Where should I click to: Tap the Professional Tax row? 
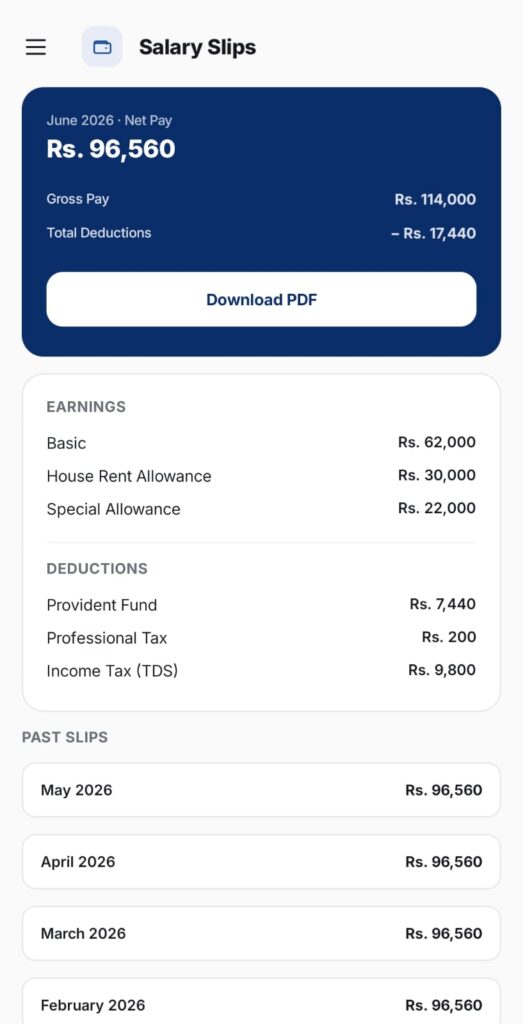tap(261, 637)
